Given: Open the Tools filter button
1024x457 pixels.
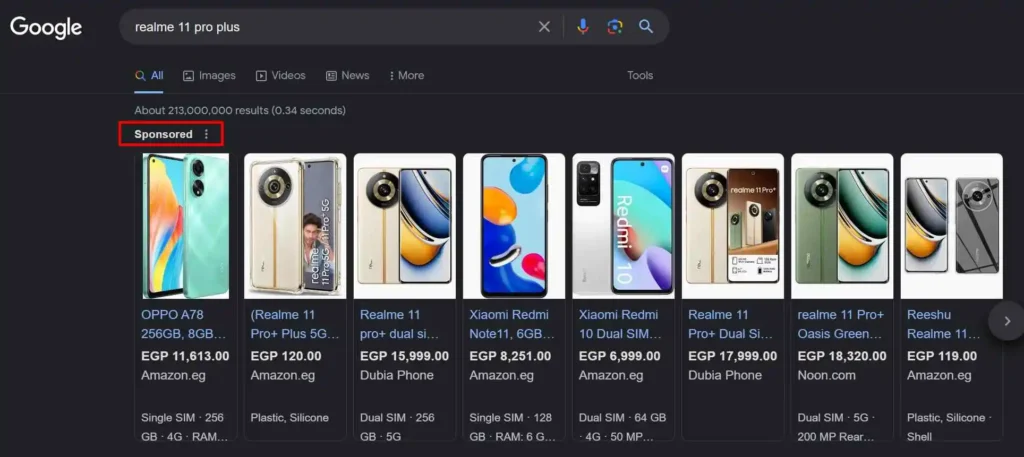Looking at the screenshot, I should point(640,76).
